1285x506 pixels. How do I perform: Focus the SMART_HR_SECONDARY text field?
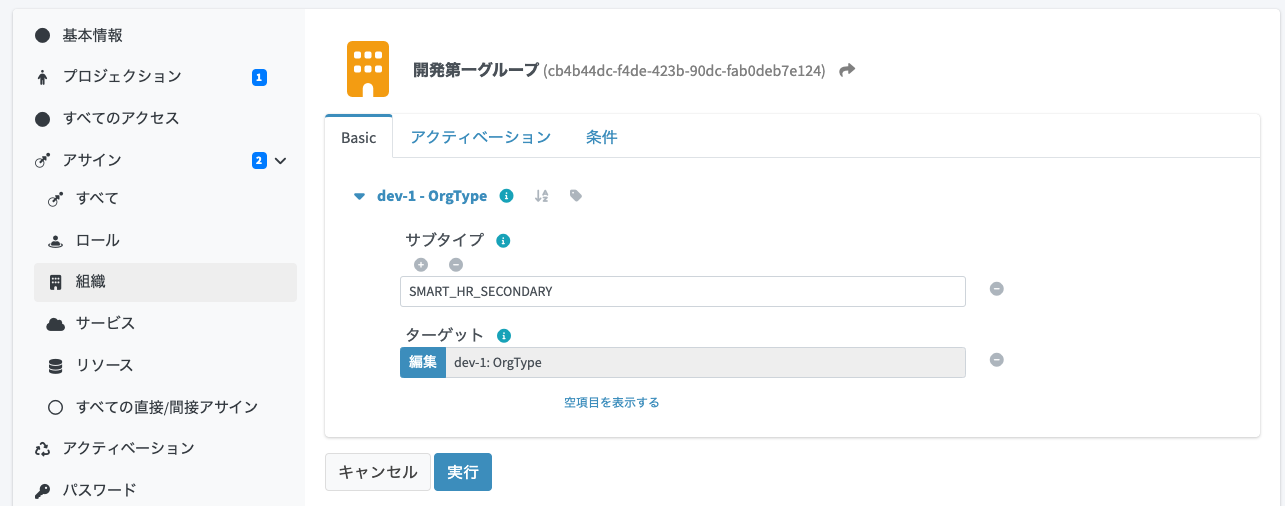pos(682,291)
